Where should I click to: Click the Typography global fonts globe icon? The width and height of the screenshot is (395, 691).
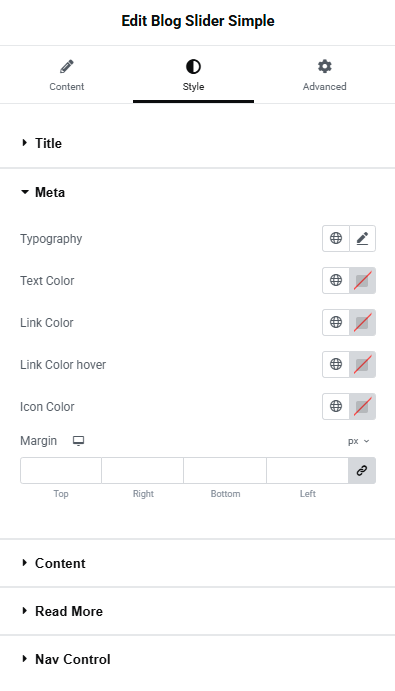coord(336,238)
